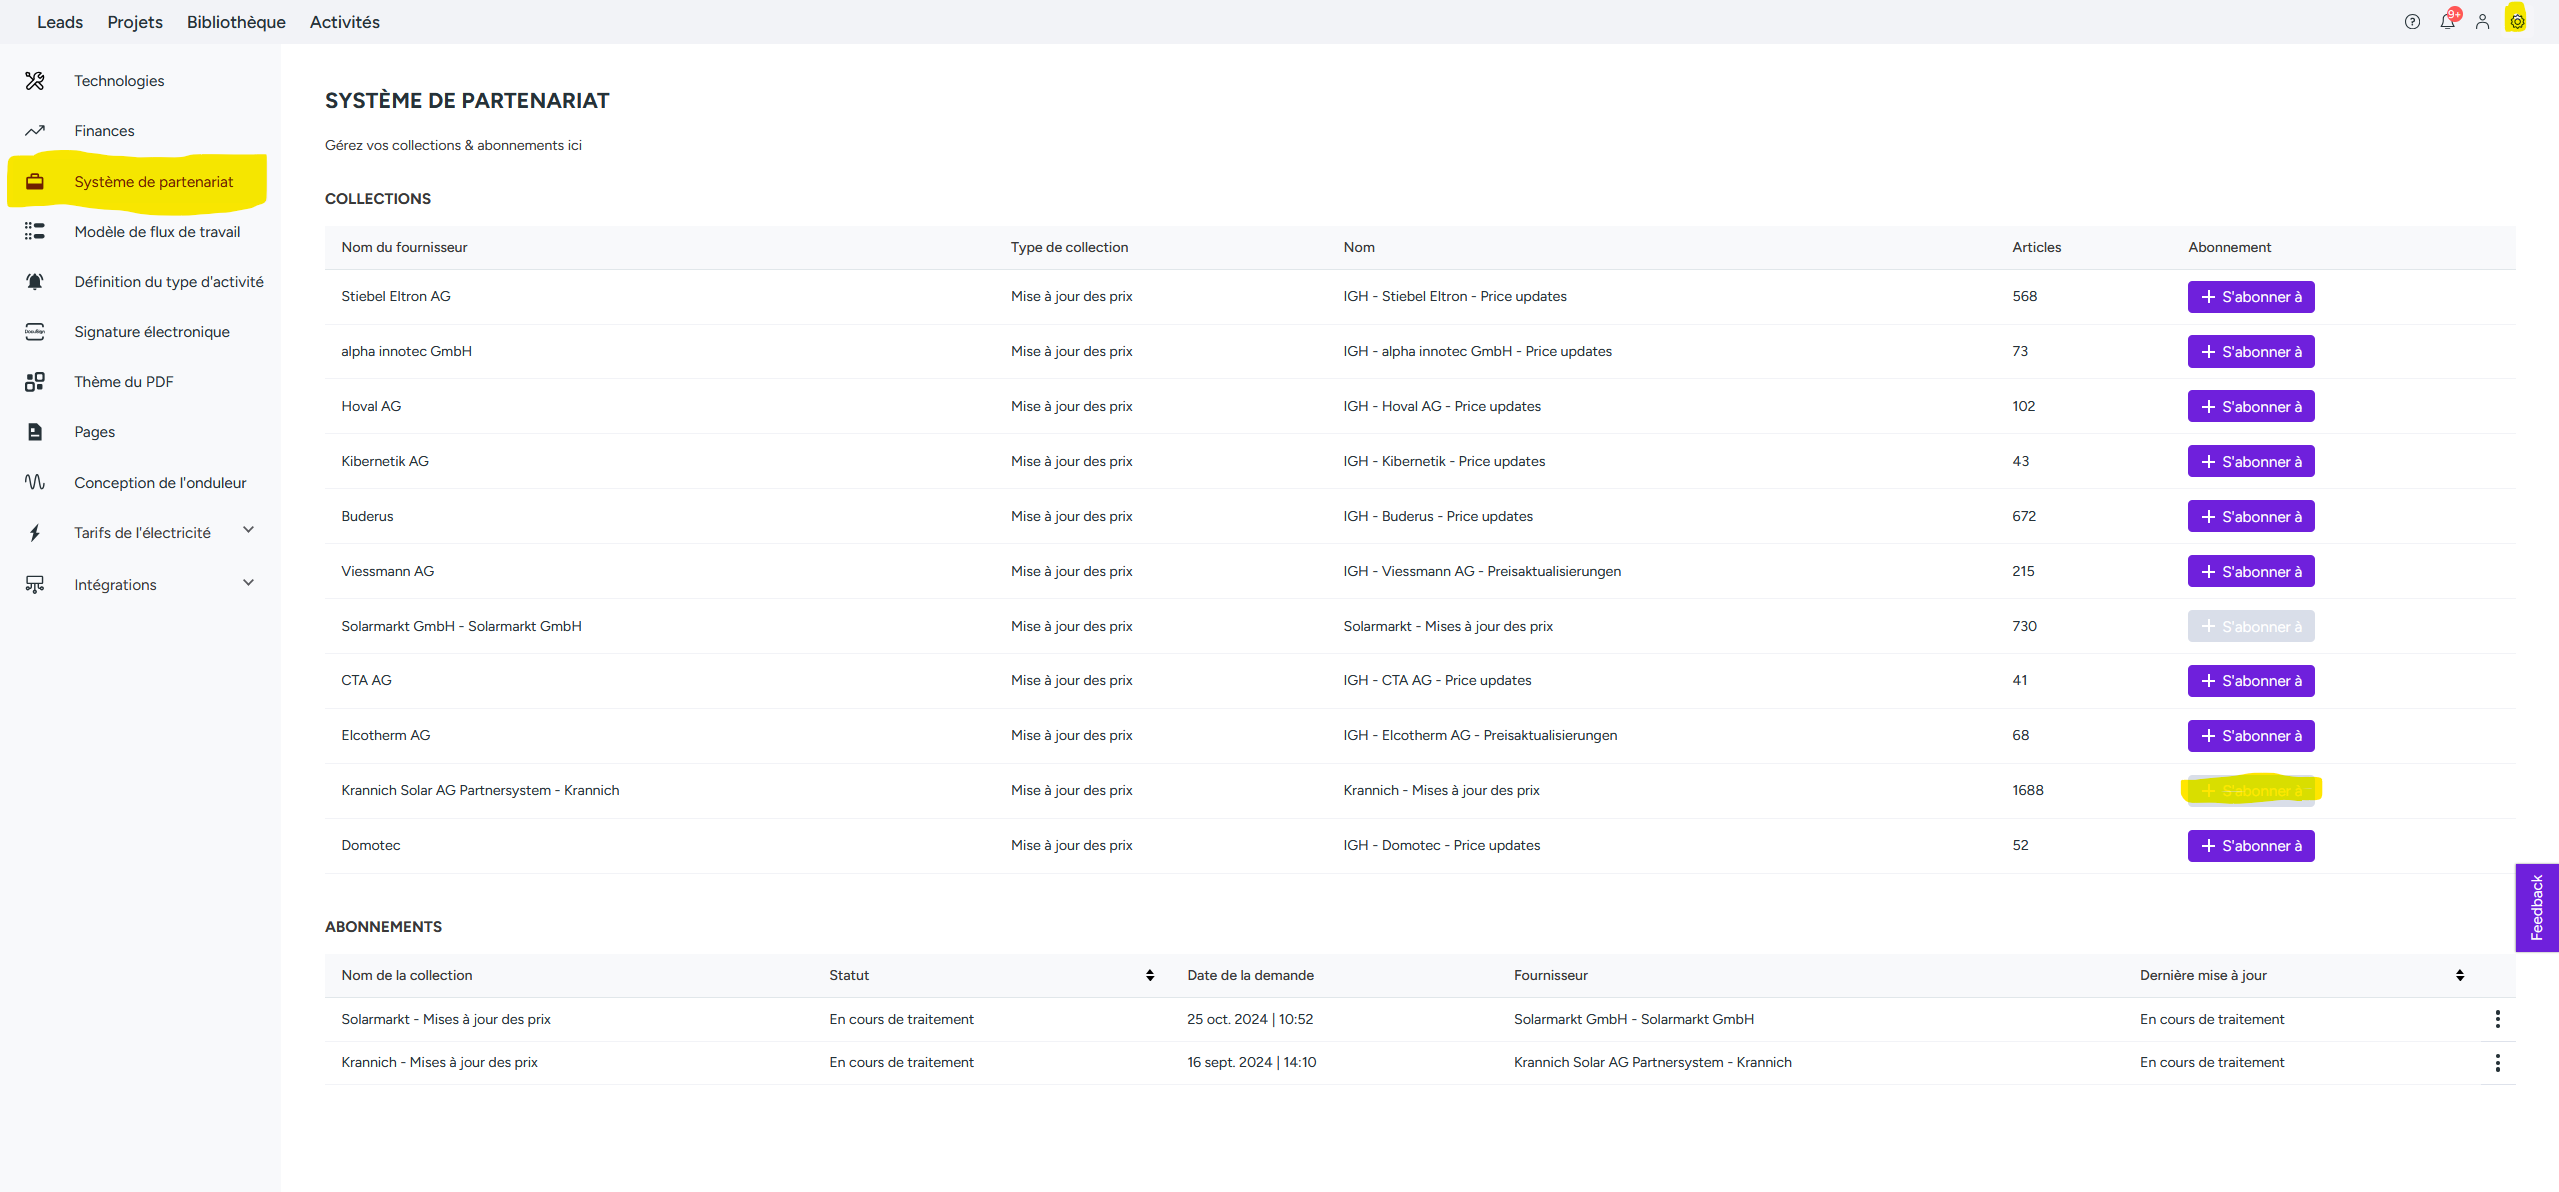Viewport: 2559px width, 1192px height.
Task: Expand Tarifs de l'électricité submenu
Action: click(x=249, y=531)
